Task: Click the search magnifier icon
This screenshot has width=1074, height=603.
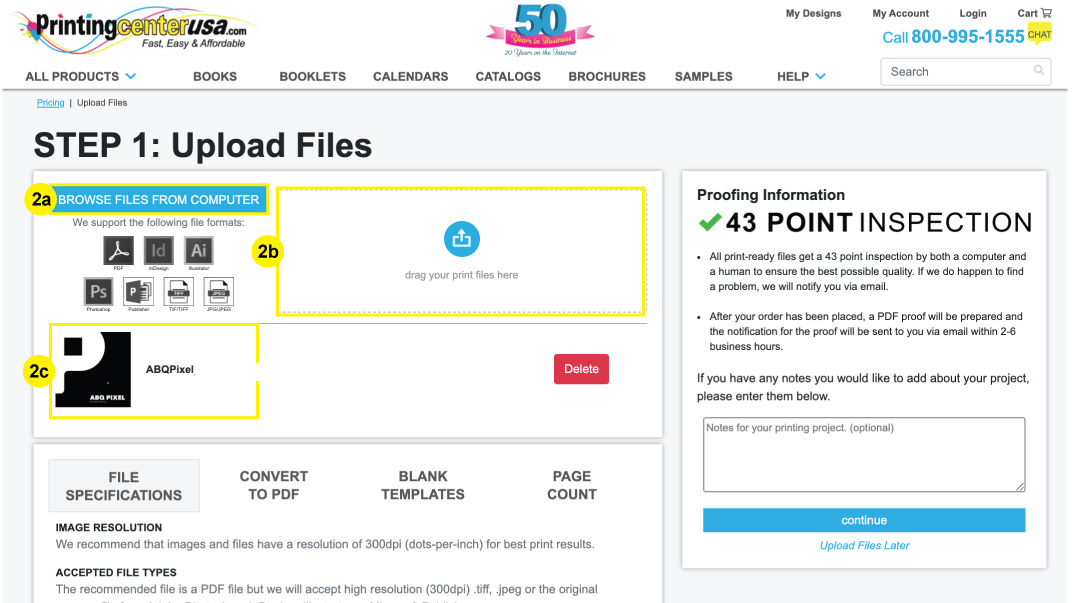Action: (1039, 71)
